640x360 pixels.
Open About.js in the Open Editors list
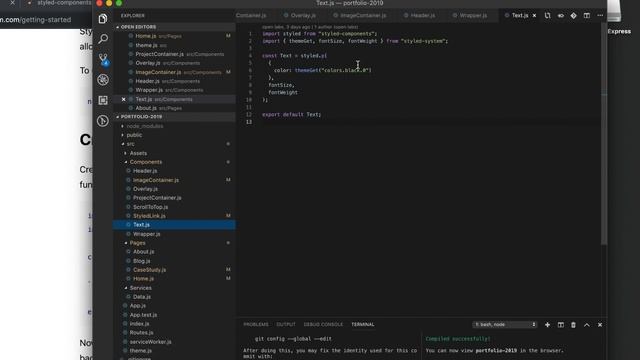(x=175, y=108)
